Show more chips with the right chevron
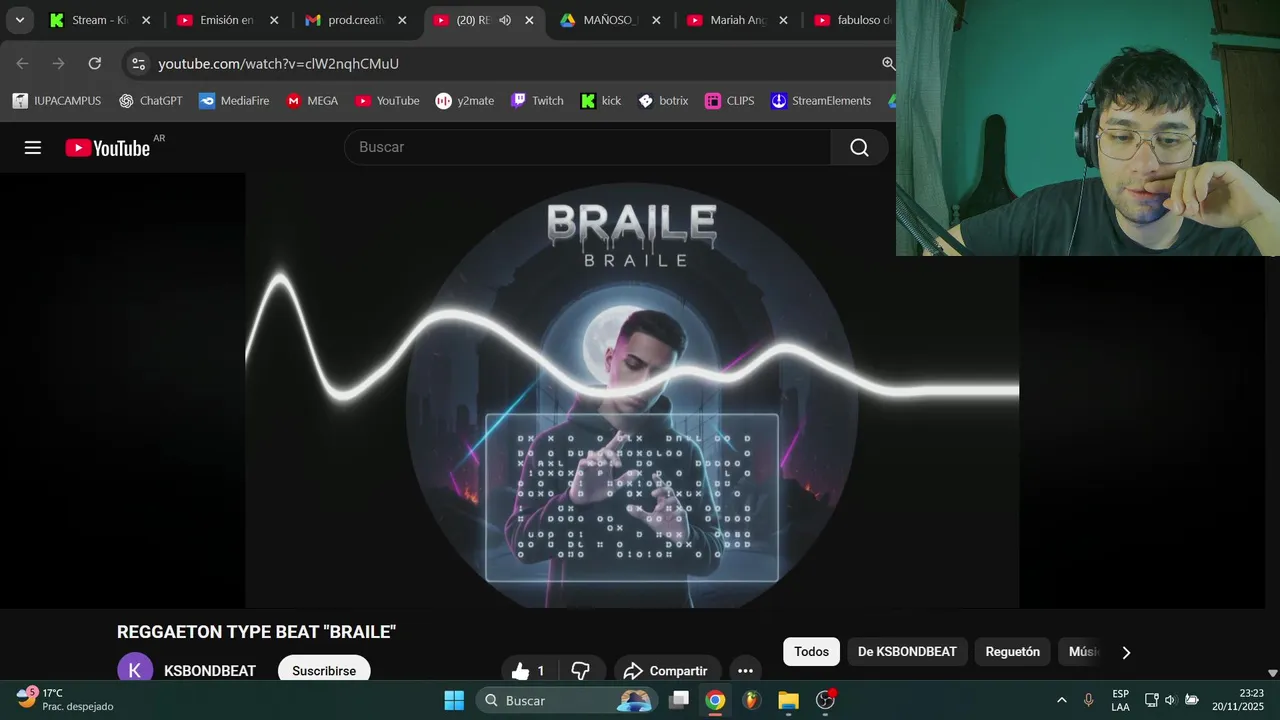Viewport: 1280px width, 720px height. [x=1126, y=652]
